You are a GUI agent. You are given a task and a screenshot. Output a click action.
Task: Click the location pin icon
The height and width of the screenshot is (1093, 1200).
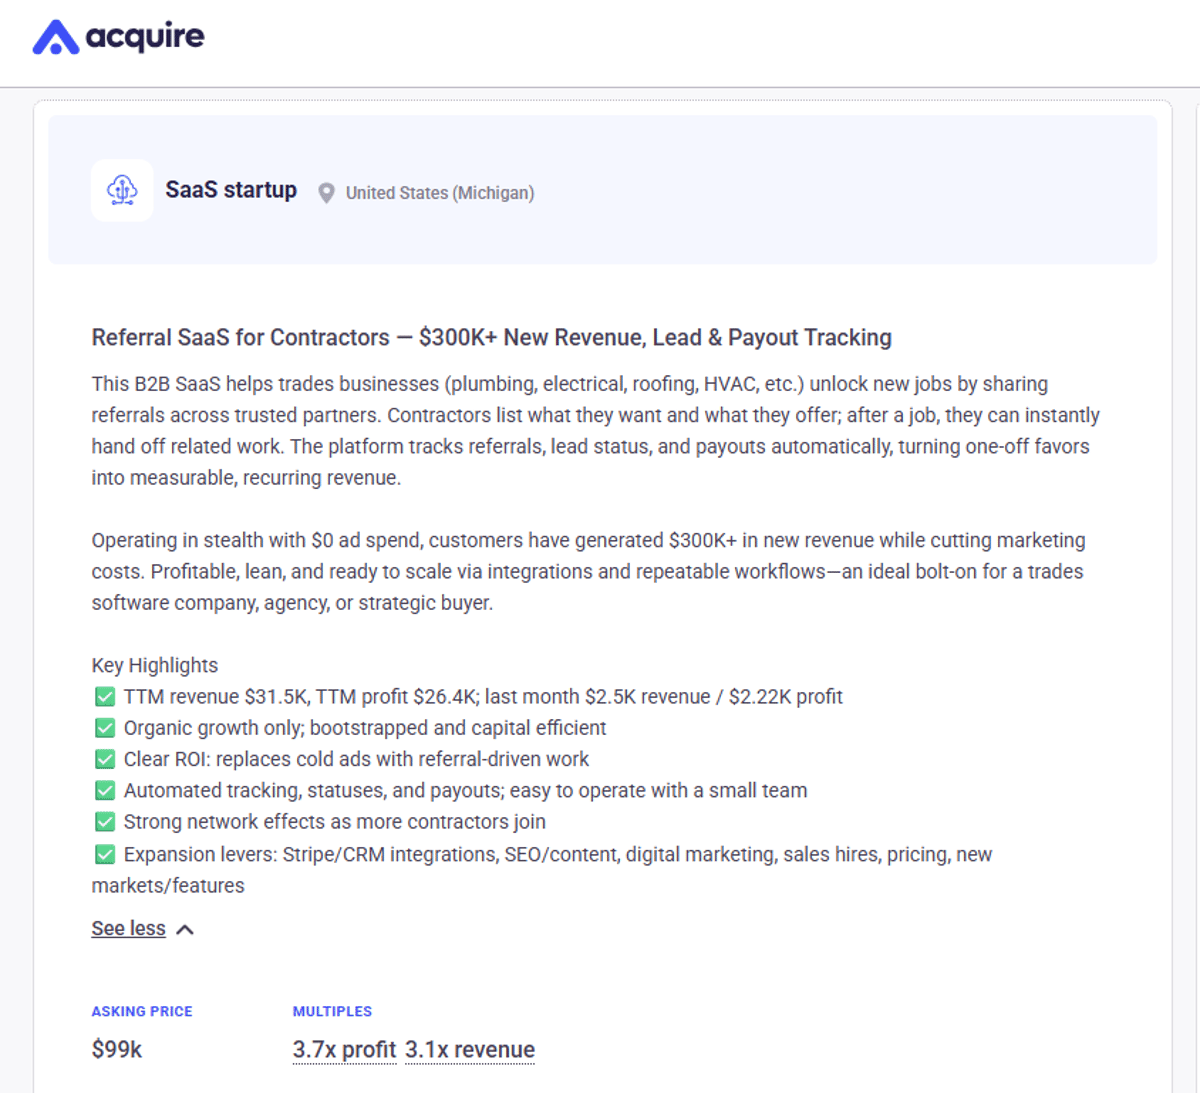(x=326, y=193)
